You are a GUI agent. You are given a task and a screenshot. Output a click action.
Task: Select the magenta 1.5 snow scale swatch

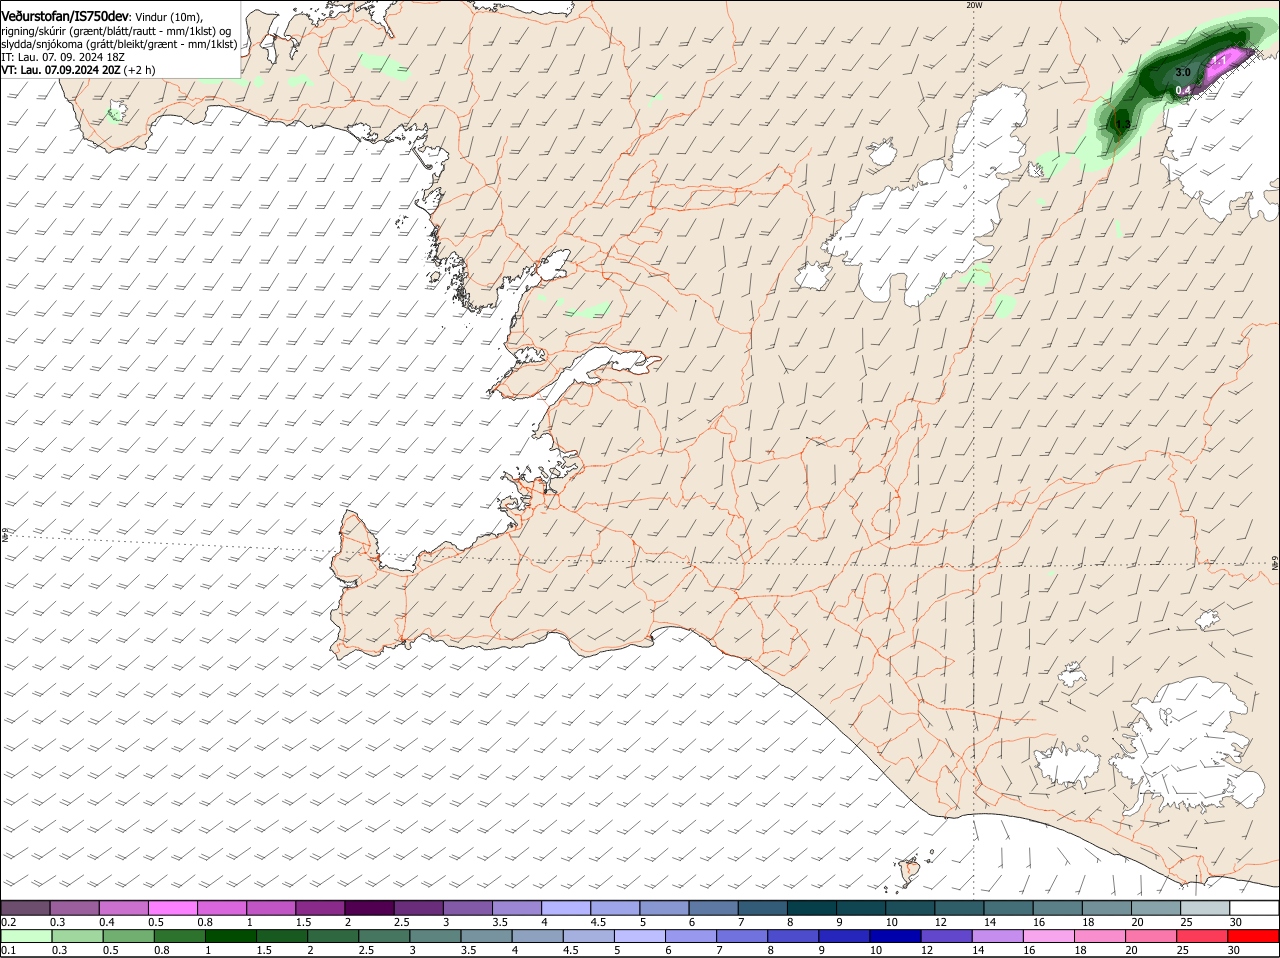(x=319, y=907)
